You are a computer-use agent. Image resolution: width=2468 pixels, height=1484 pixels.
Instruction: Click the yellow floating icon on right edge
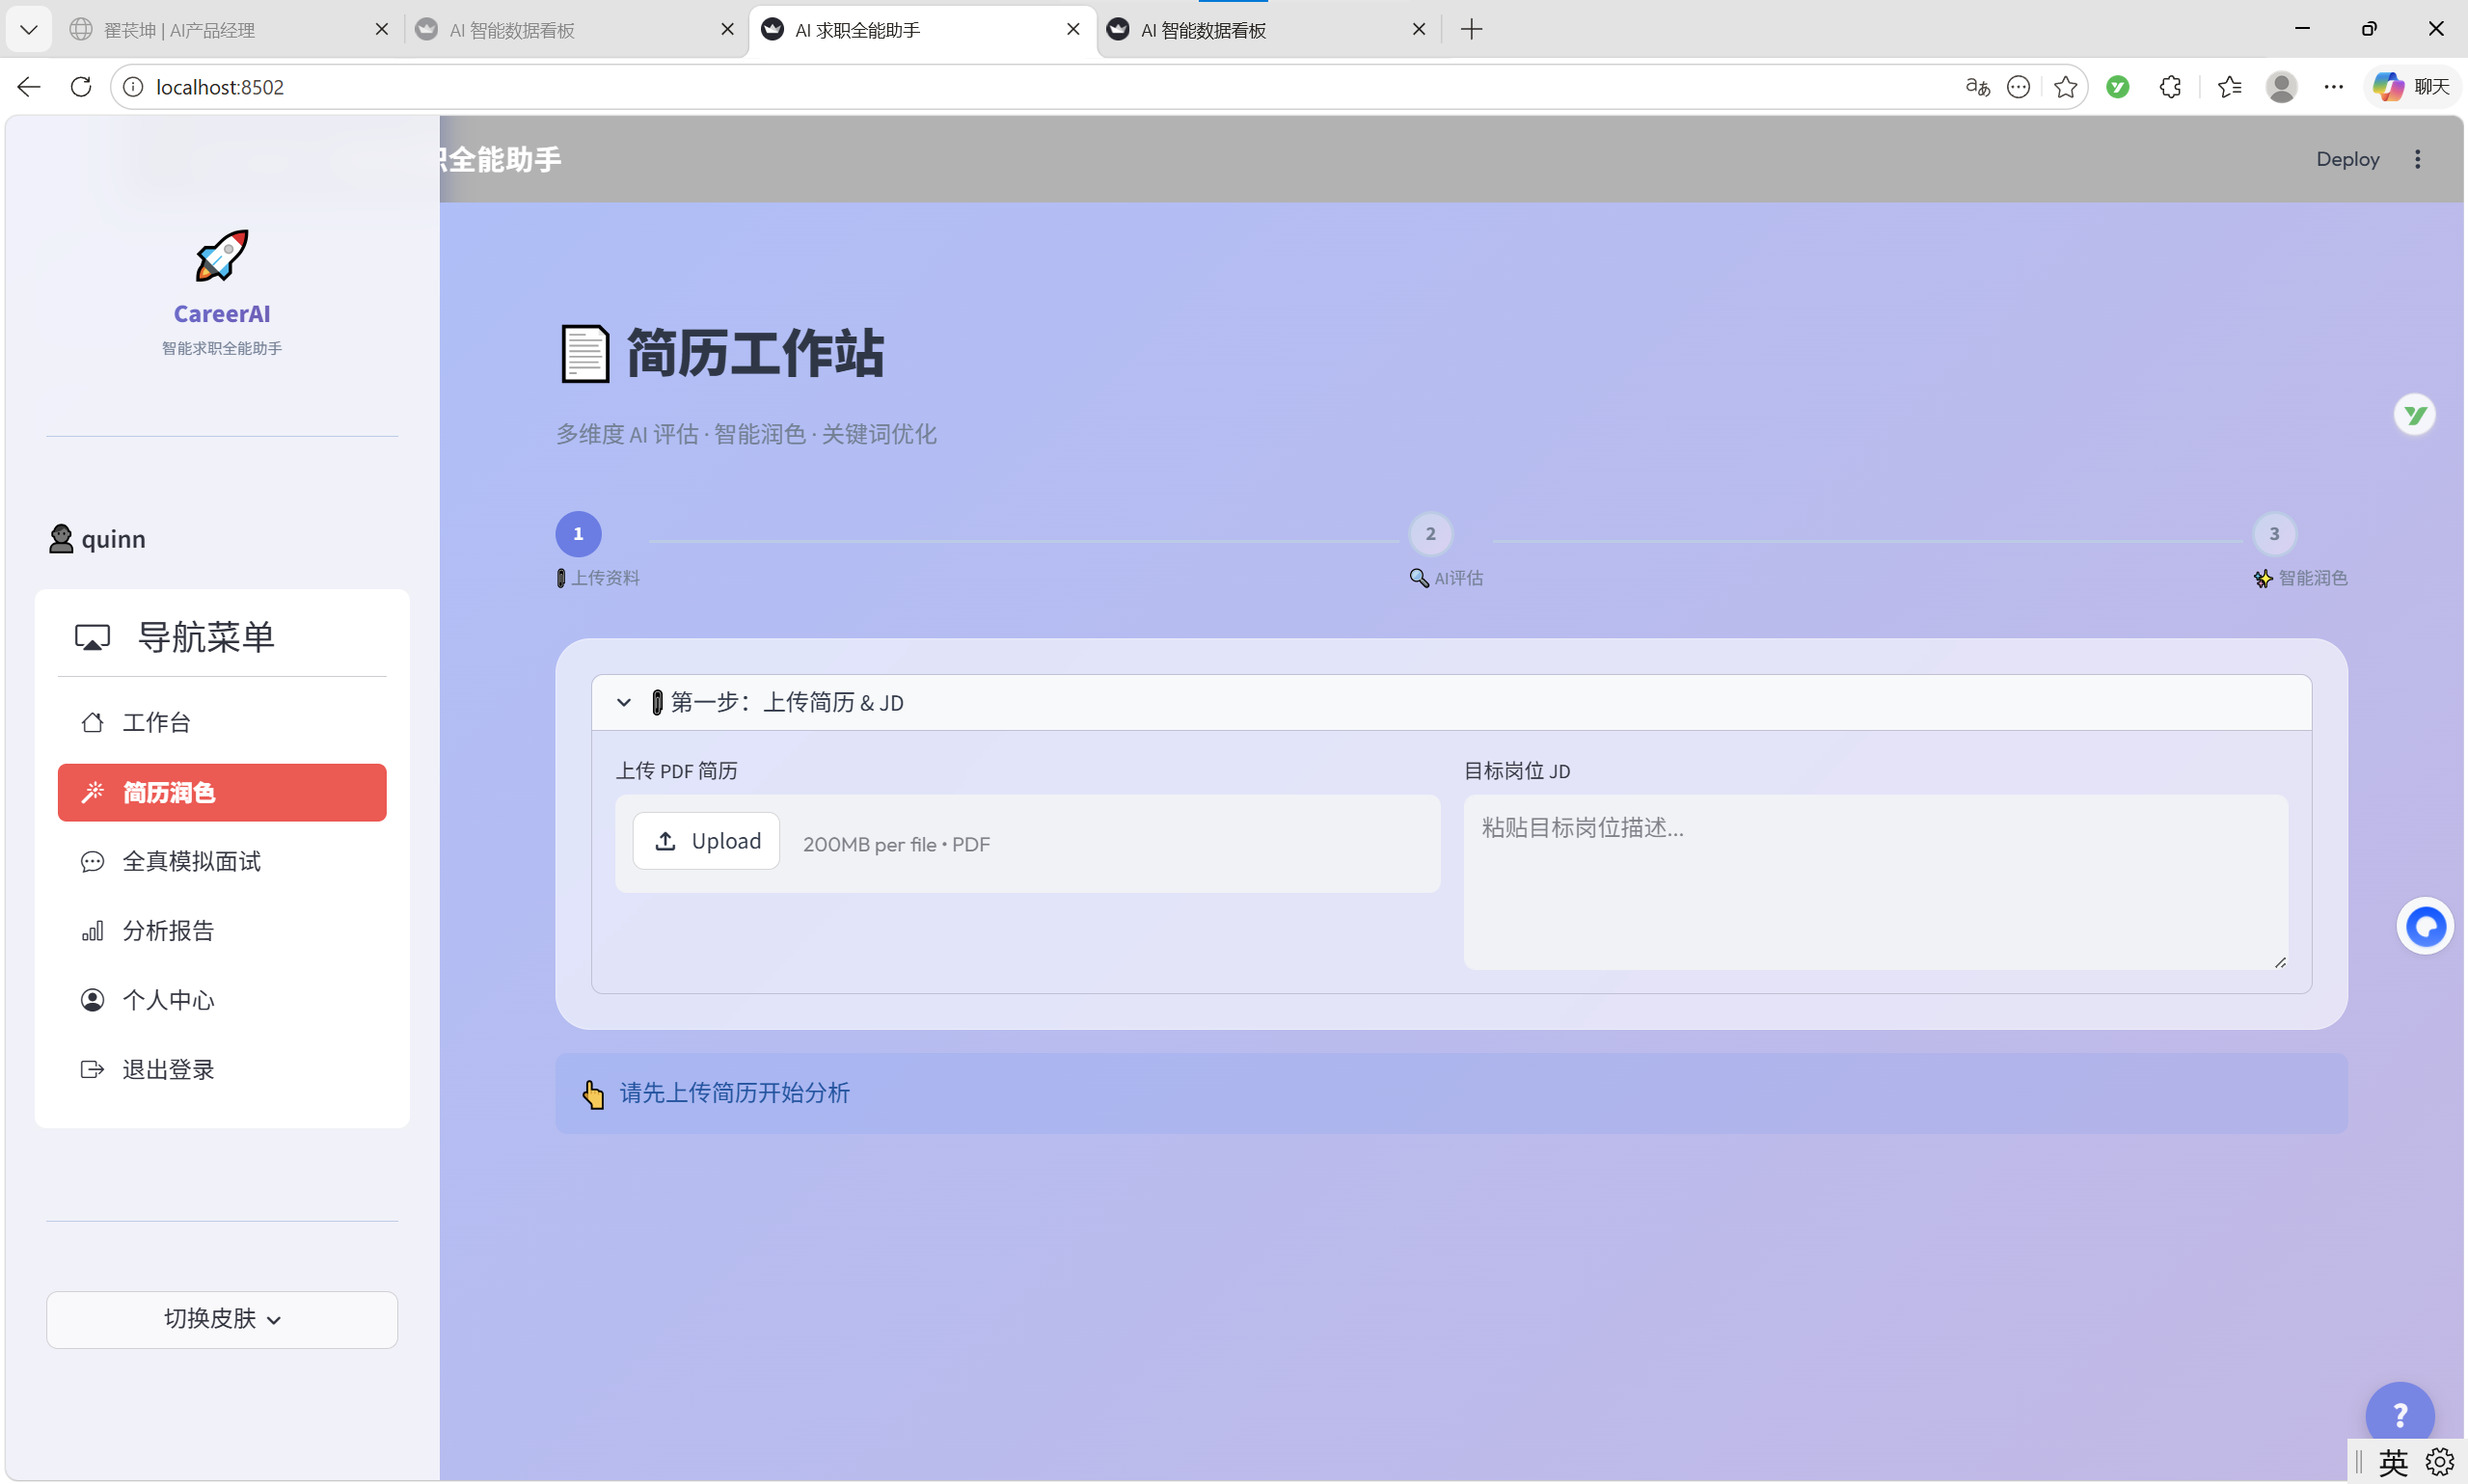pos(2414,414)
